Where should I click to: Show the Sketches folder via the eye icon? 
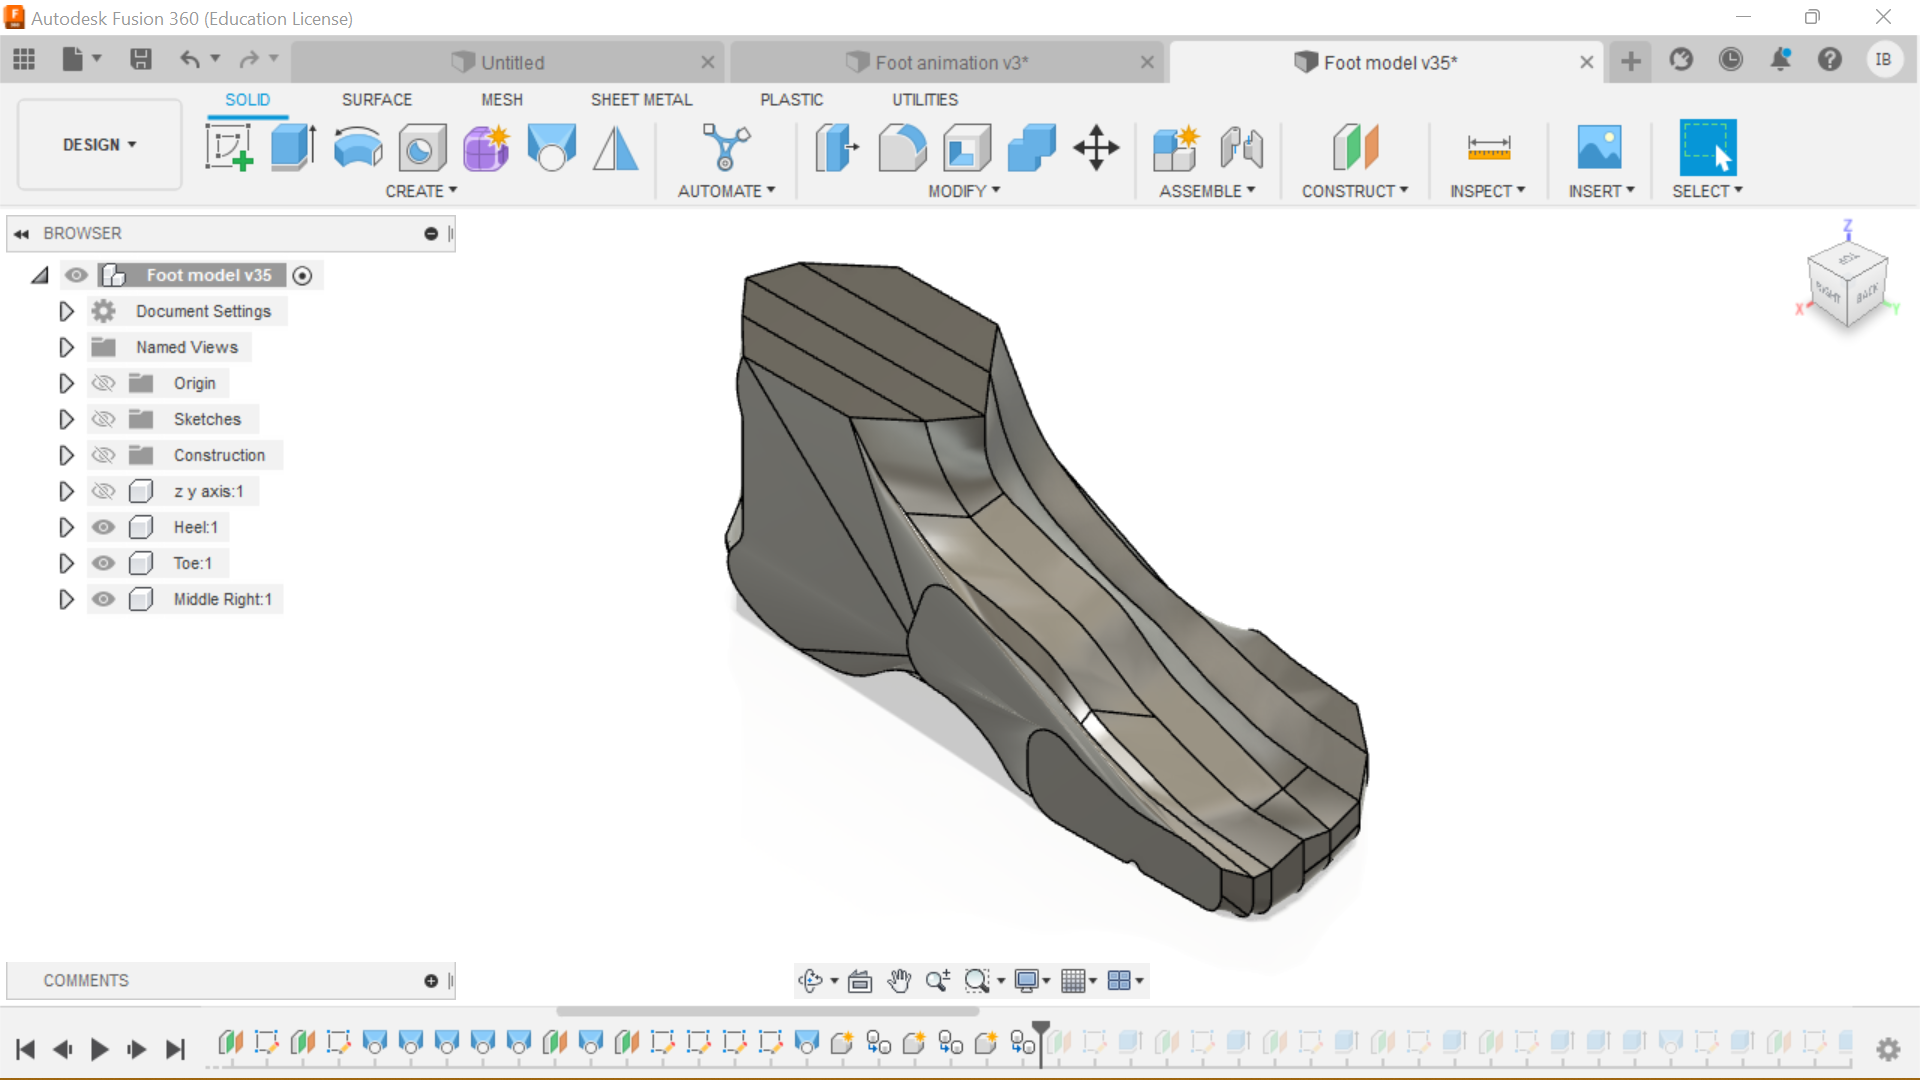[103, 419]
